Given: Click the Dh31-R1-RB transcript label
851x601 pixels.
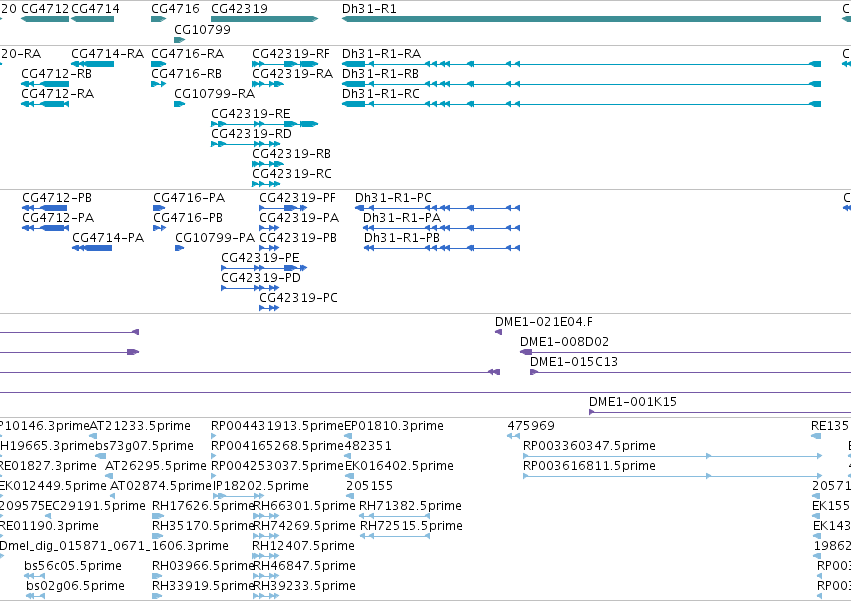Looking at the screenshot, I should point(380,74).
